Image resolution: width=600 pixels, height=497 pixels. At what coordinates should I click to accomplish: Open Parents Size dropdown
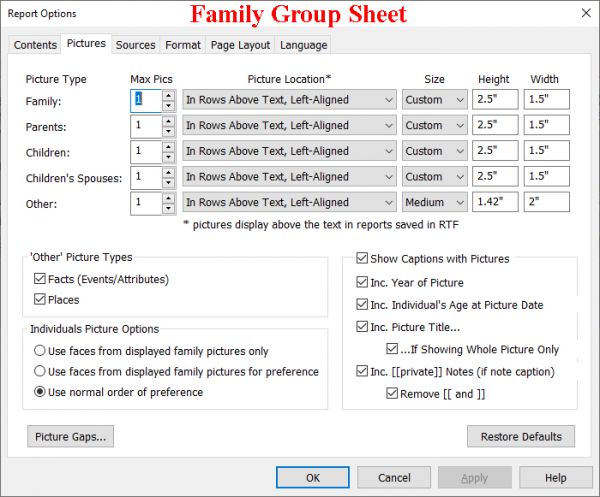435,126
